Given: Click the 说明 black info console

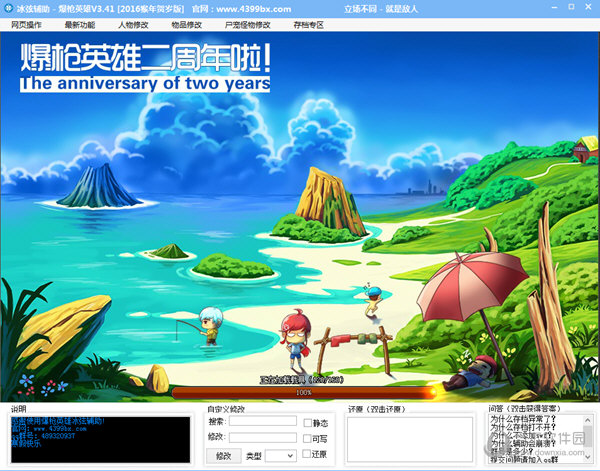Looking at the screenshot, I should [x=101, y=440].
